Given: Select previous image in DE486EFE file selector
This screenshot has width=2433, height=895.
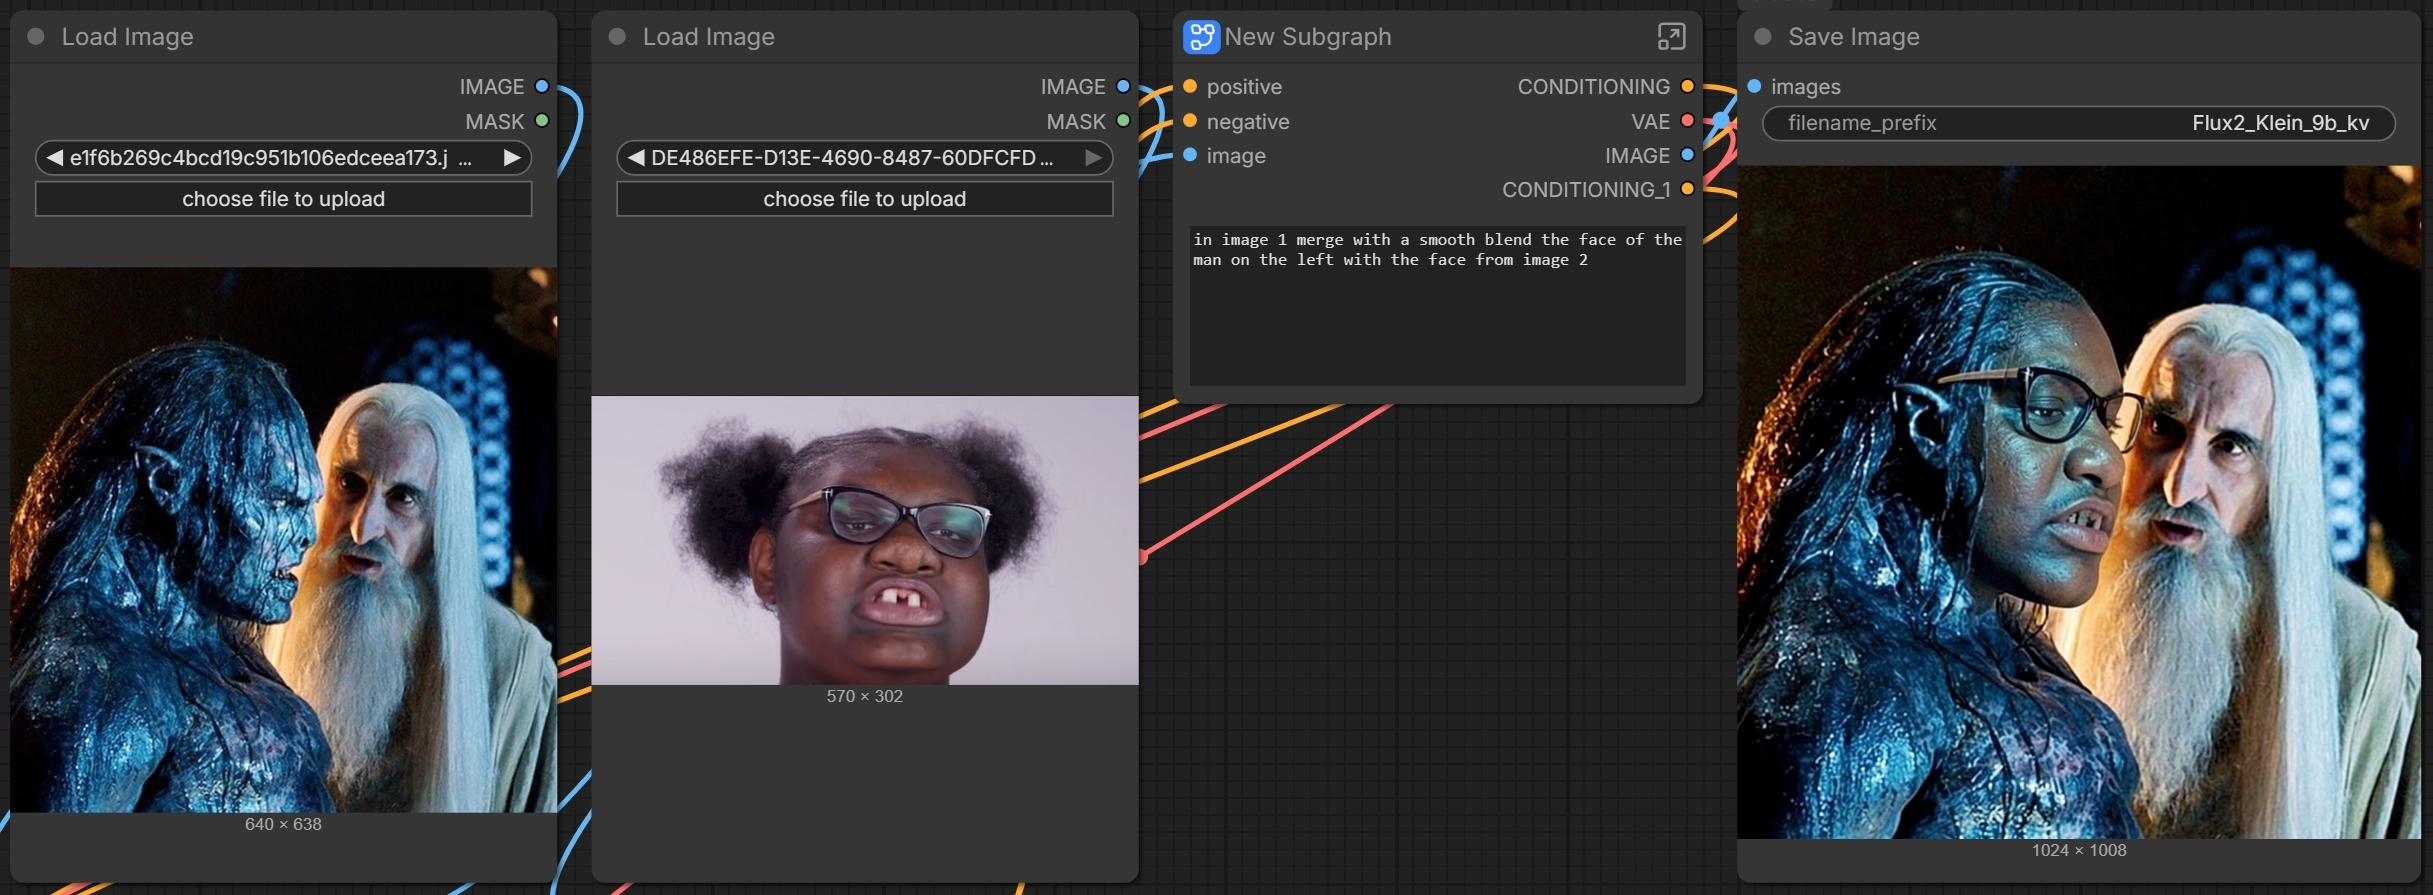Looking at the screenshot, I should pyautogui.click(x=635, y=158).
